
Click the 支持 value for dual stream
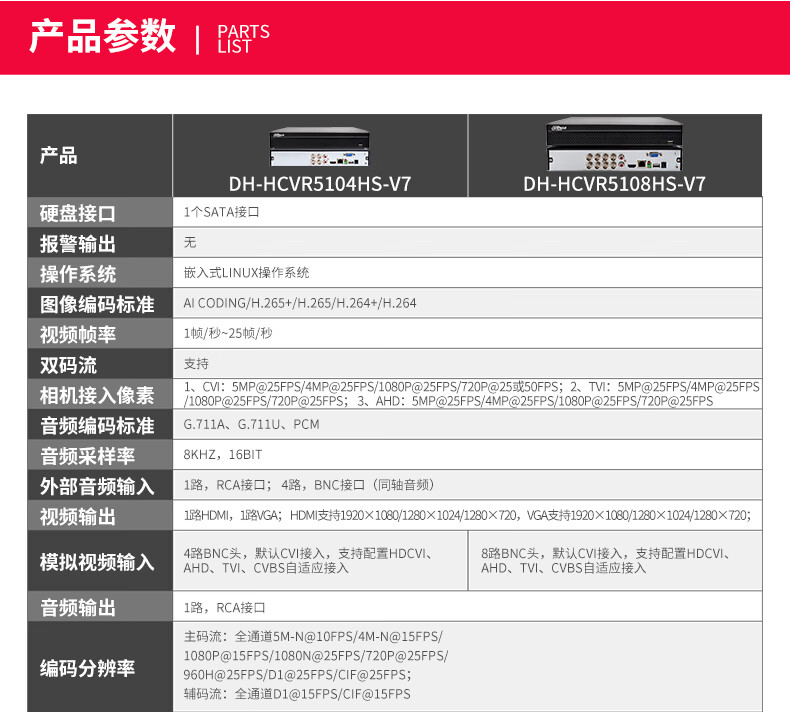[196, 363]
